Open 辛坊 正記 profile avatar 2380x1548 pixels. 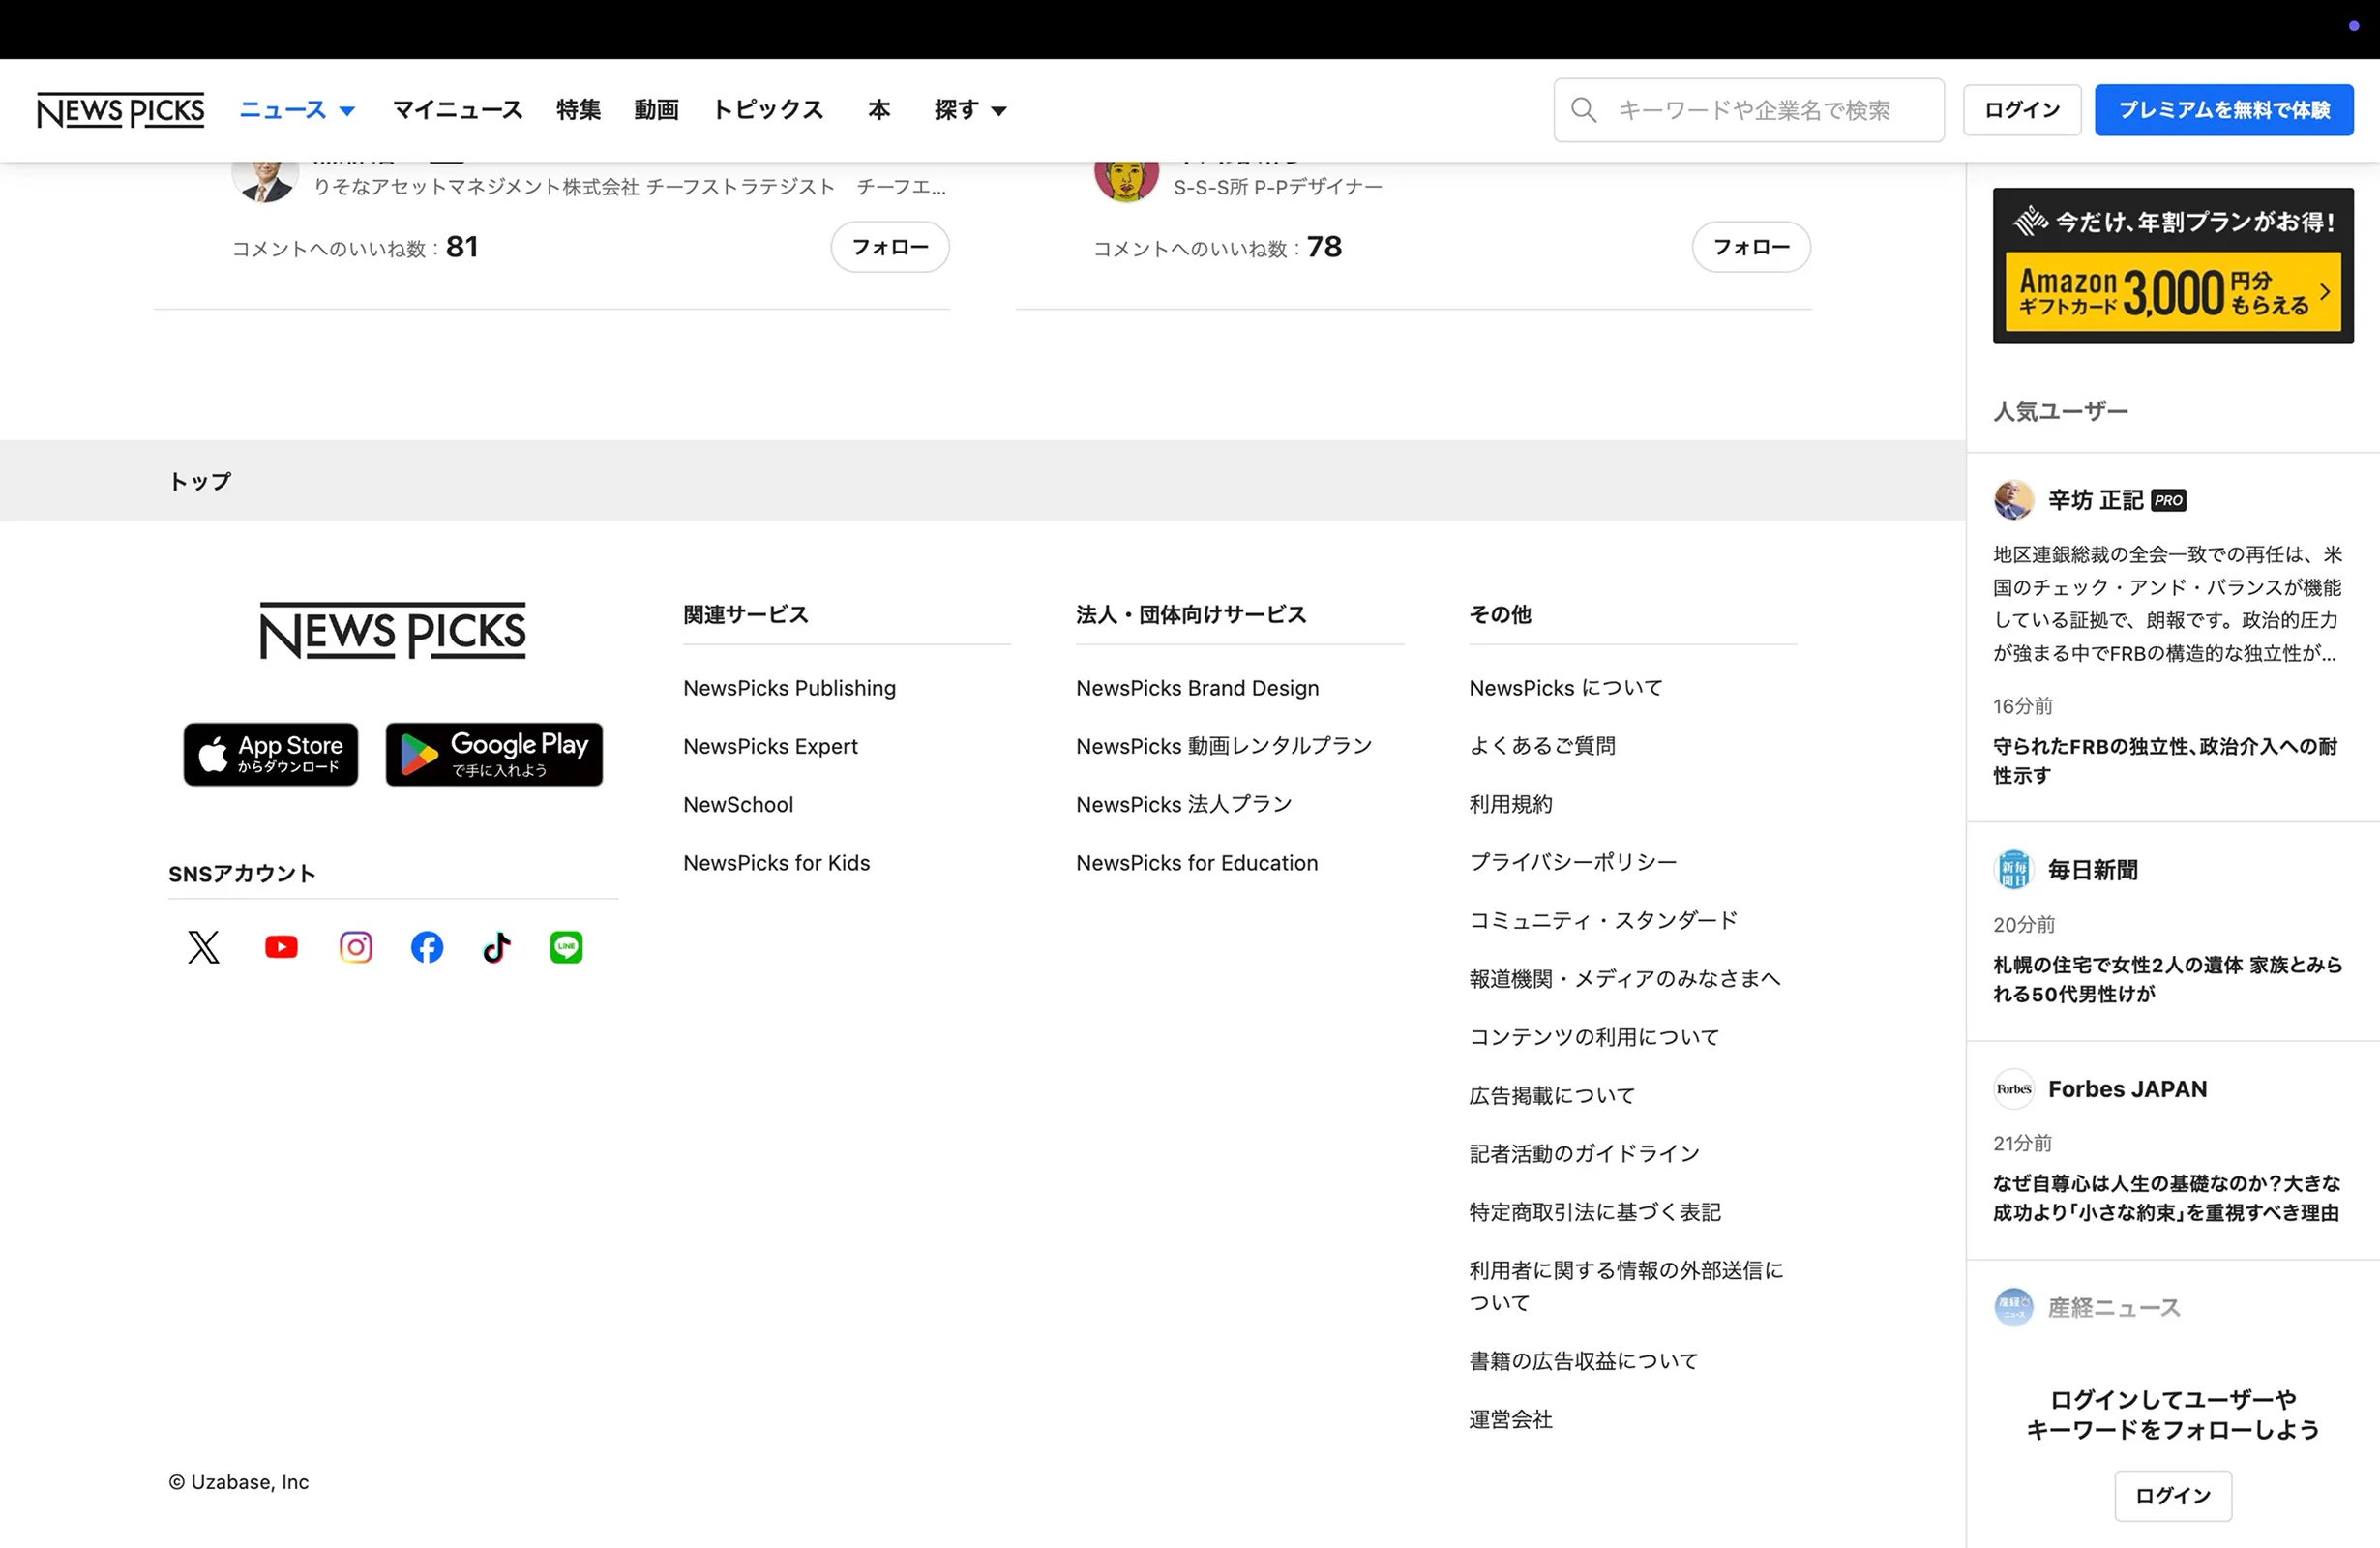point(2013,499)
